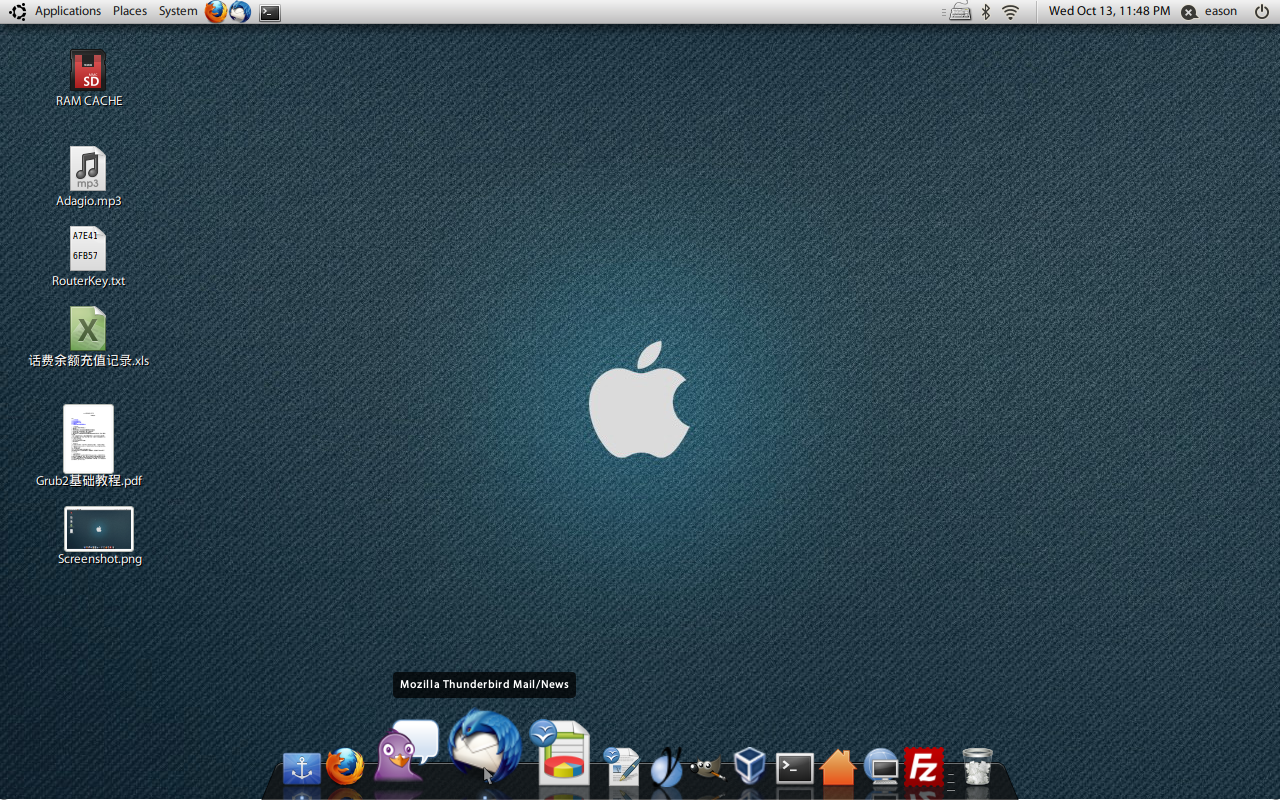
Task: Launch Firefox from the bottom dock
Action: (x=346, y=767)
